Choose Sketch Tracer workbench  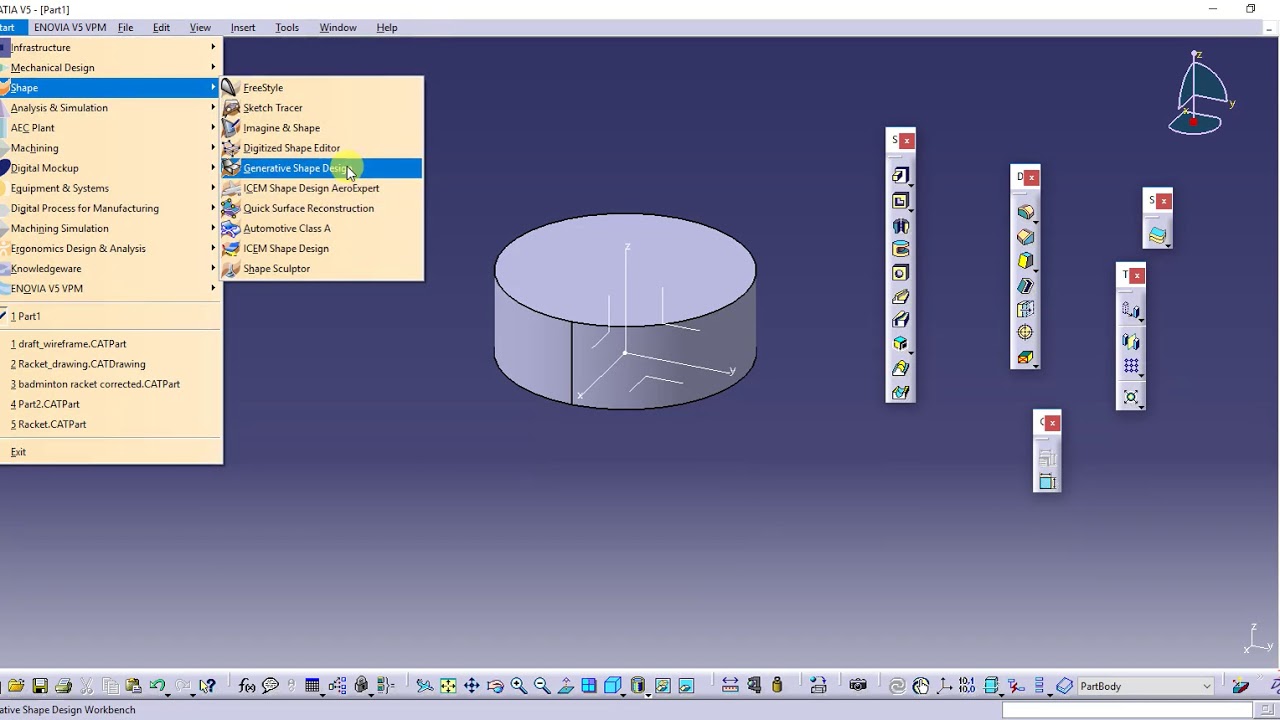click(321, 108)
